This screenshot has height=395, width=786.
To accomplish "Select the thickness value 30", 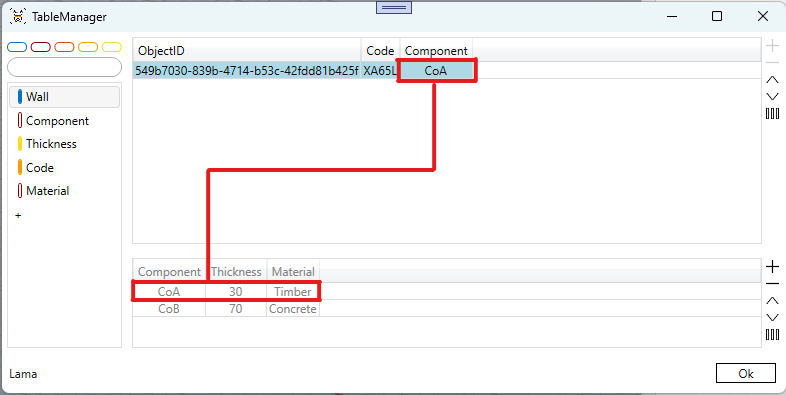I will click(236, 291).
